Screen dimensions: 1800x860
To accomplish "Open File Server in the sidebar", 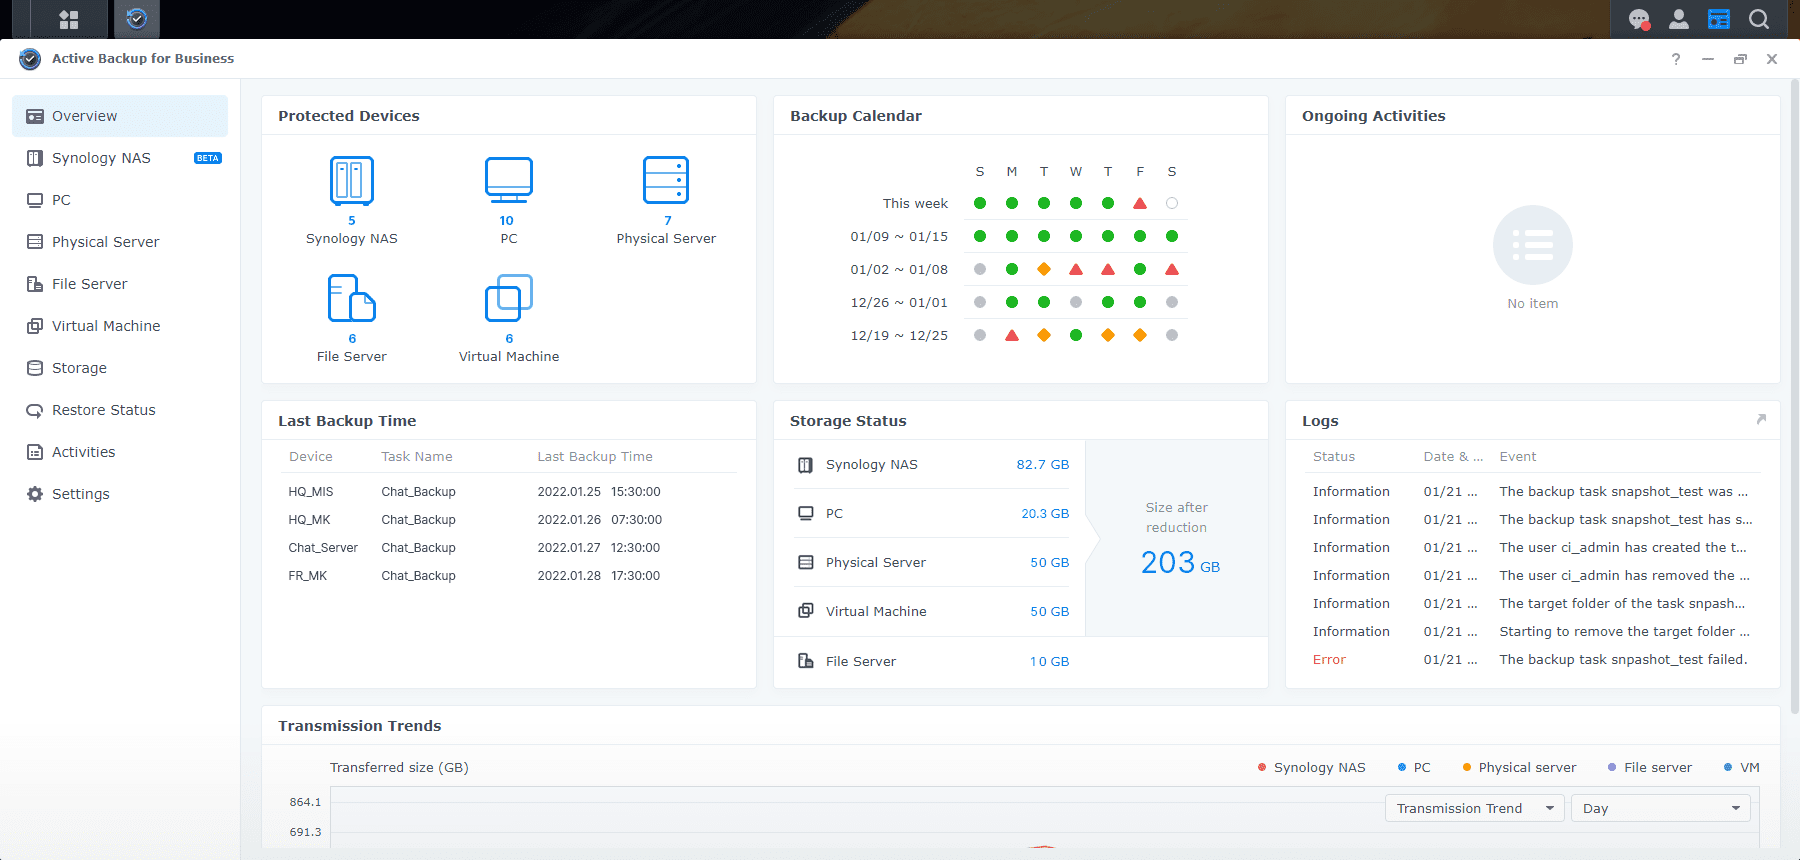I will (x=120, y=284).
